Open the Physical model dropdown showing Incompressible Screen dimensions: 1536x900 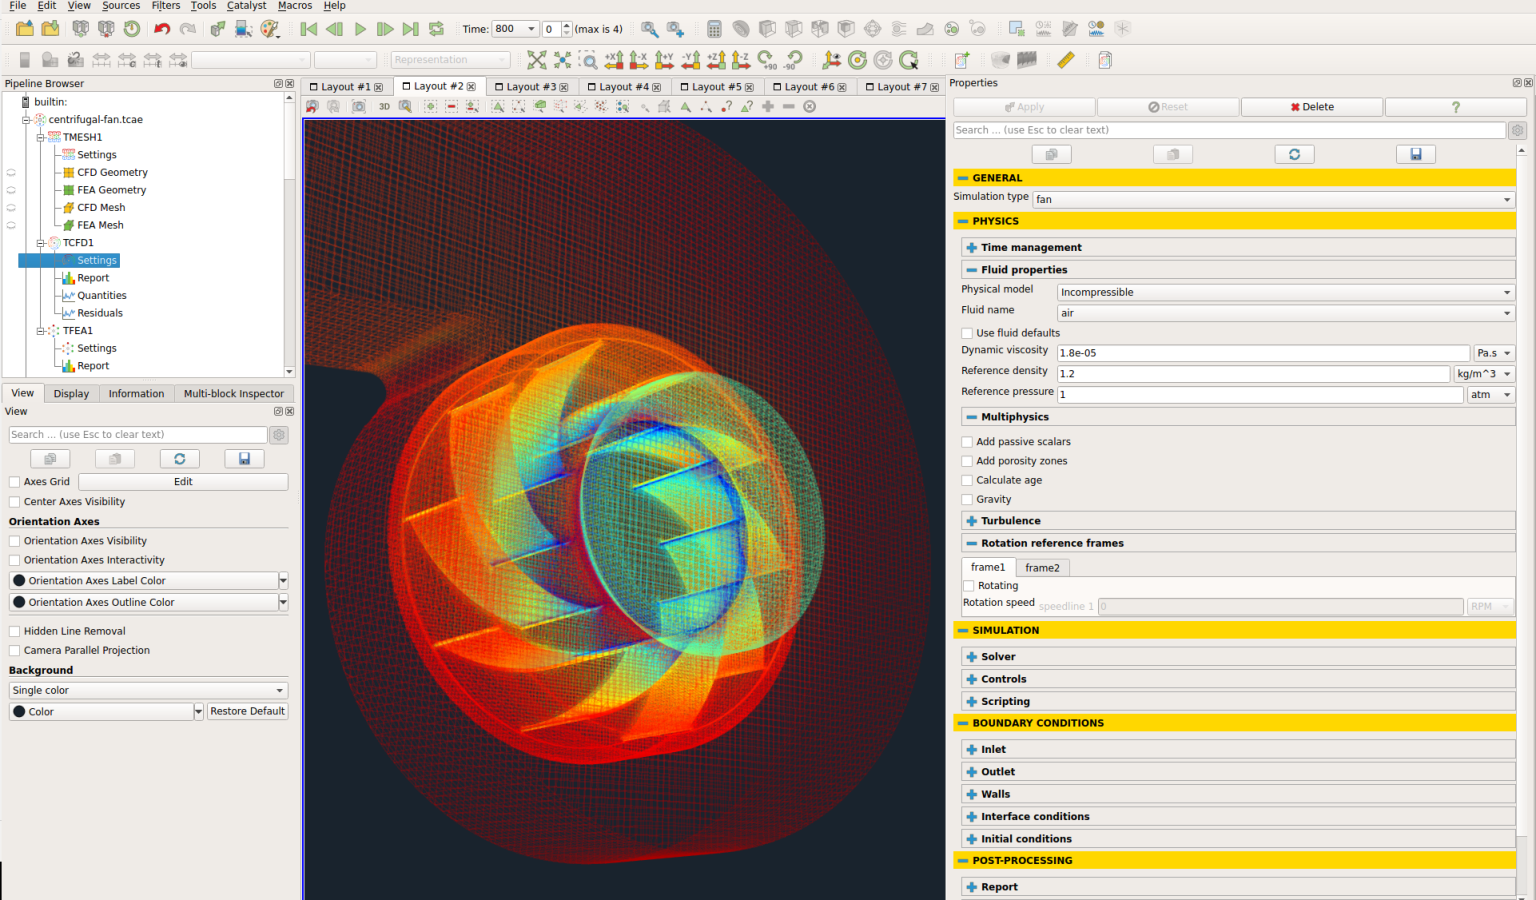click(x=1285, y=292)
